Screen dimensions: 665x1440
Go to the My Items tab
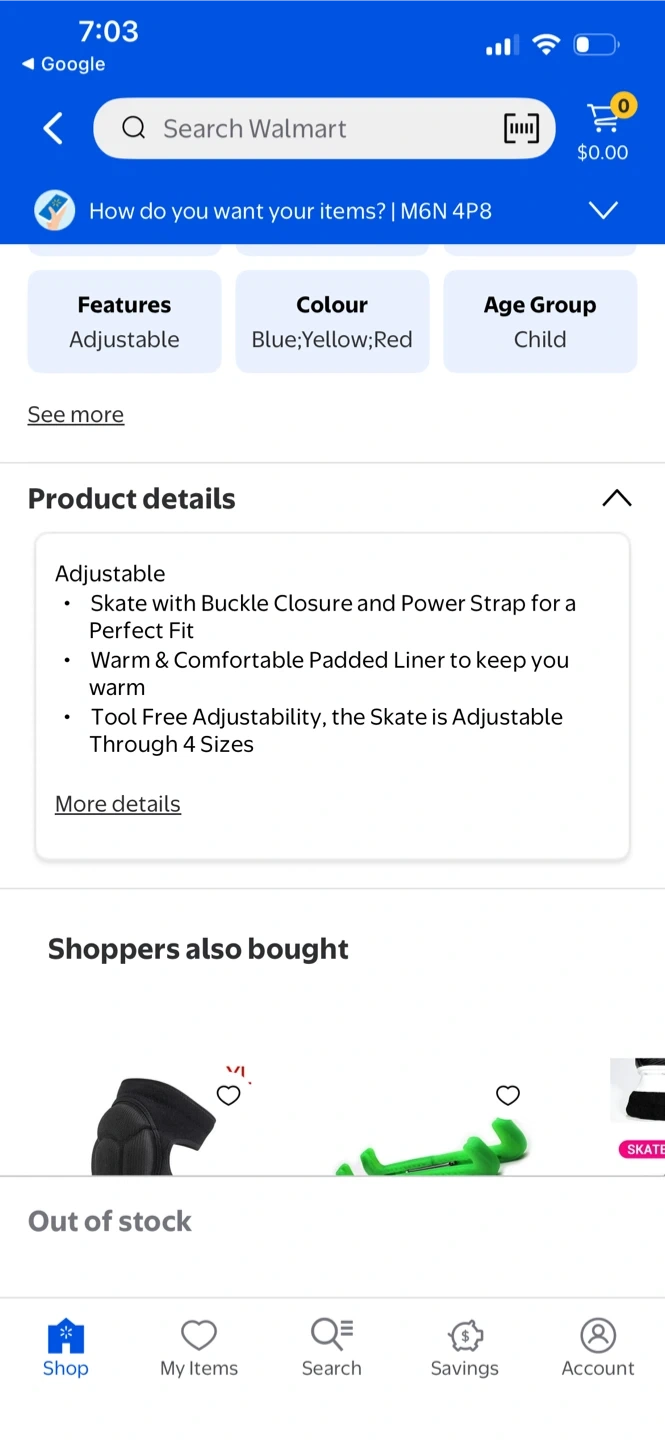[199, 1347]
